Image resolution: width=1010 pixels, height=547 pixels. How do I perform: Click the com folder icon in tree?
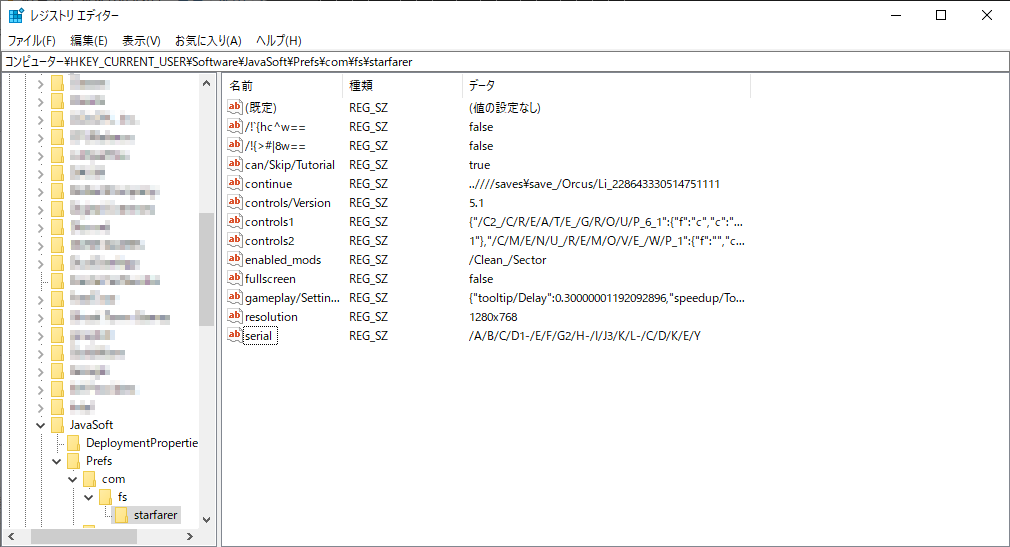click(x=90, y=479)
